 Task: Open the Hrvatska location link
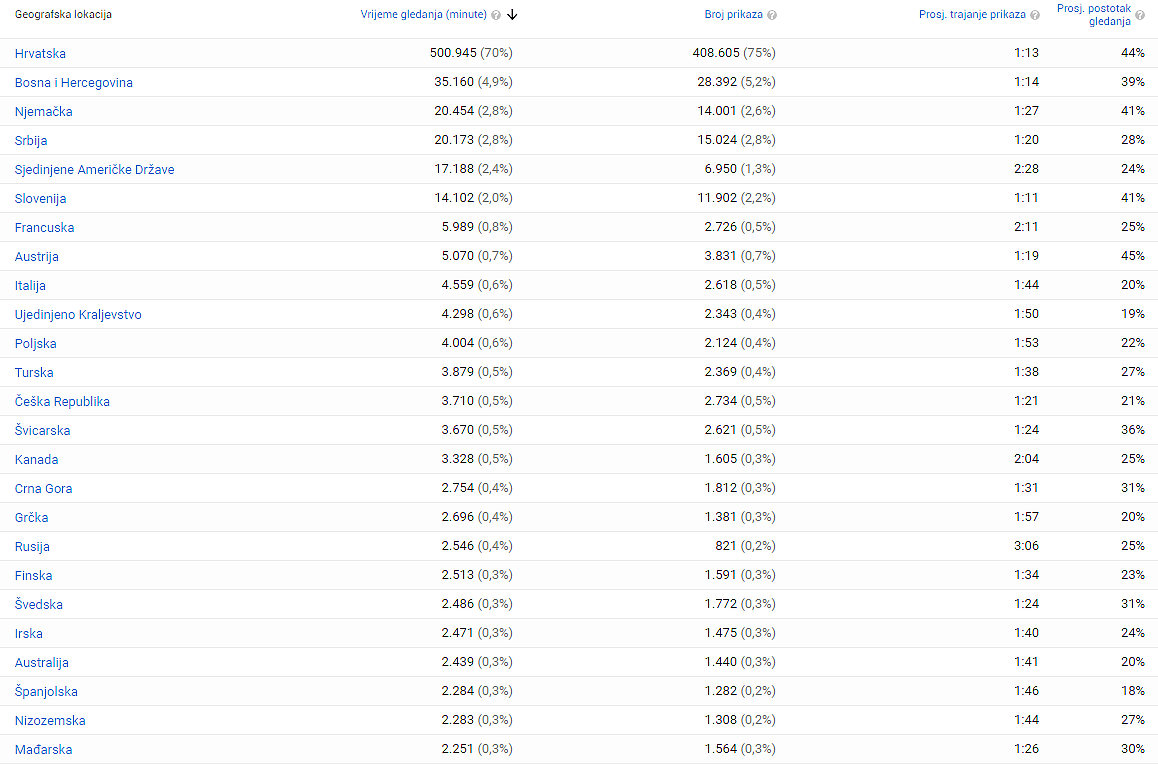[40, 54]
